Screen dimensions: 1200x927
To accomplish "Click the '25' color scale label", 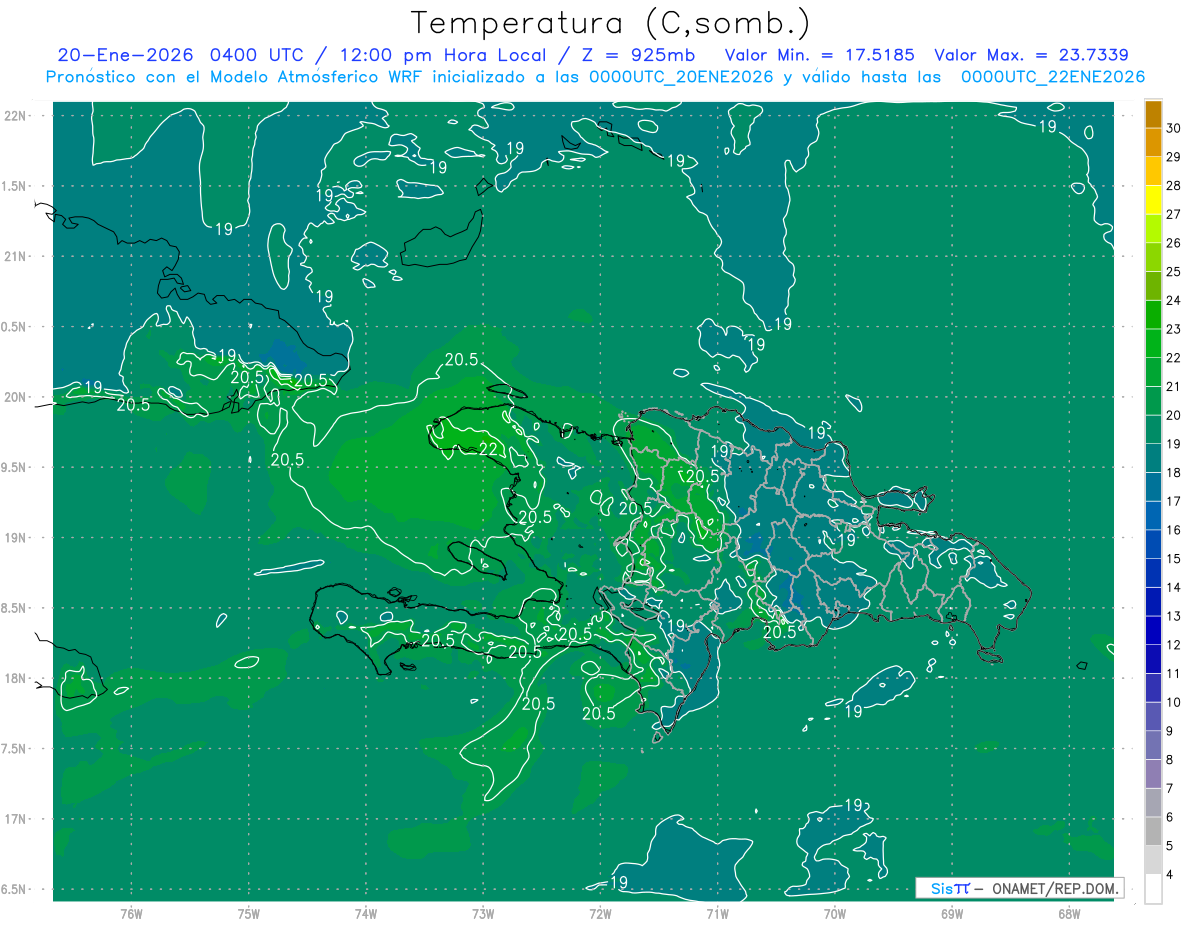I will coord(1174,272).
